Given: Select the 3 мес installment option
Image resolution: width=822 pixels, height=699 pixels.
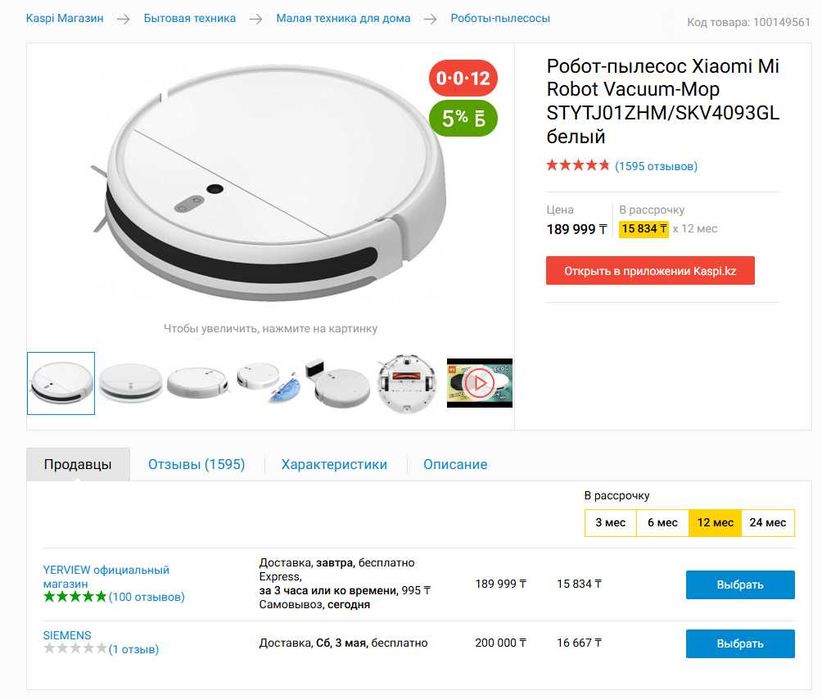Looking at the screenshot, I should 610,523.
